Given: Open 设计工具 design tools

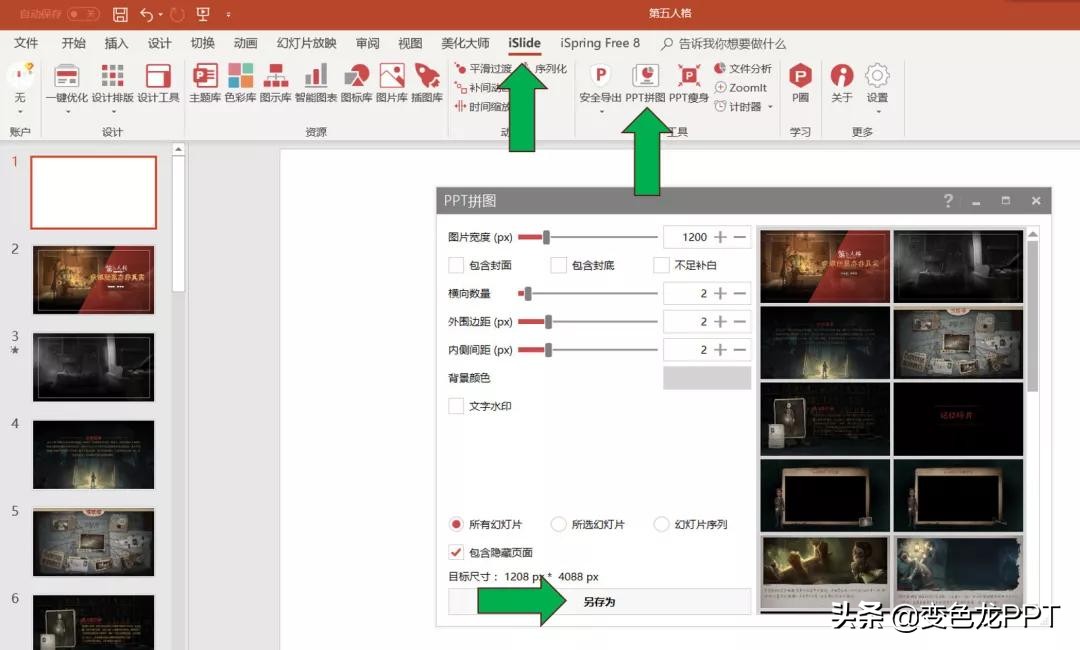Looking at the screenshot, I should 158,83.
